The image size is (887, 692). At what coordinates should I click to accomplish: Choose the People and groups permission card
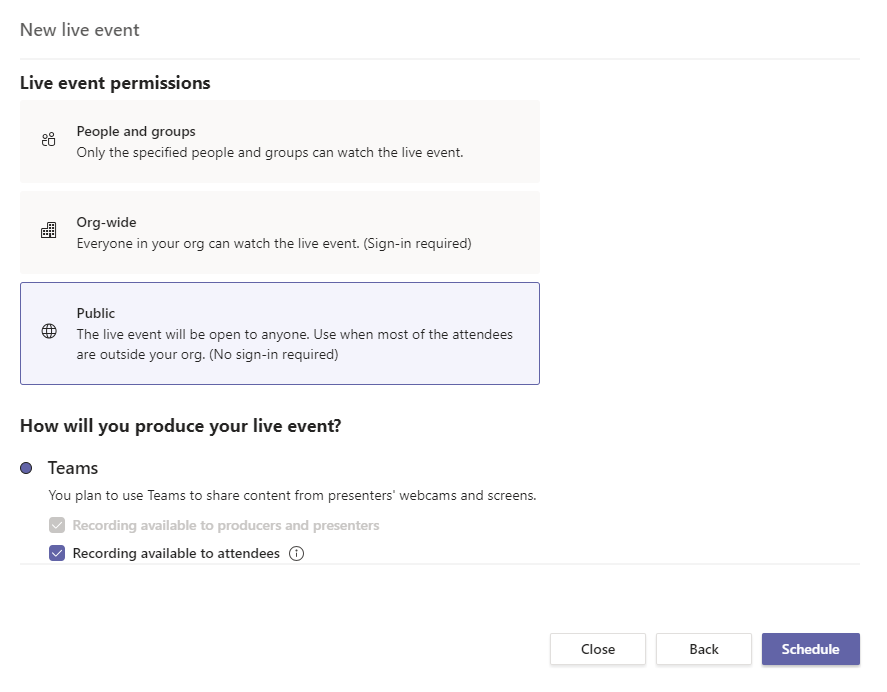(280, 141)
